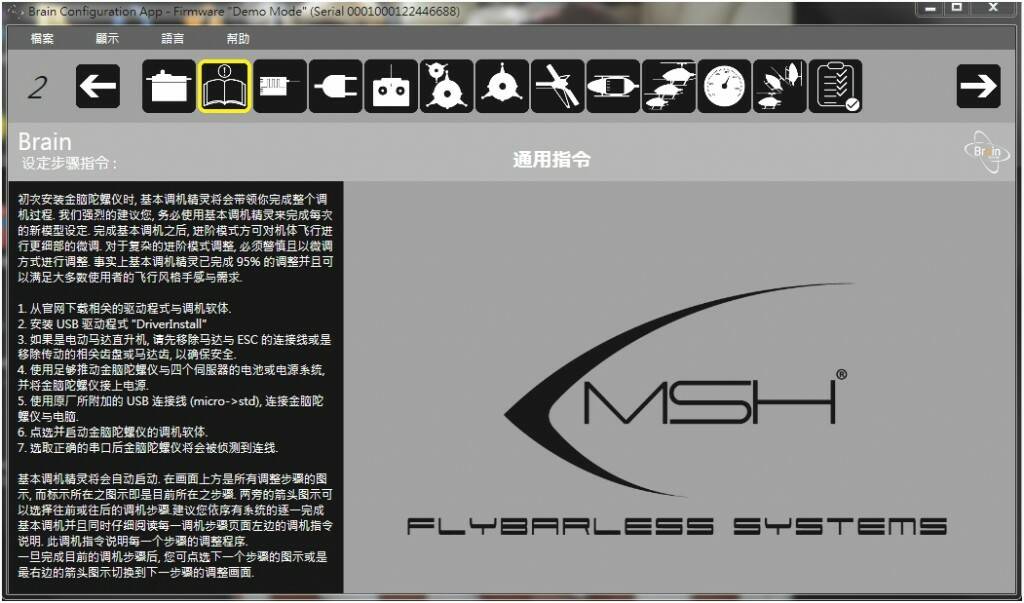
Task: Open the 檔案 menu
Action: [42, 39]
